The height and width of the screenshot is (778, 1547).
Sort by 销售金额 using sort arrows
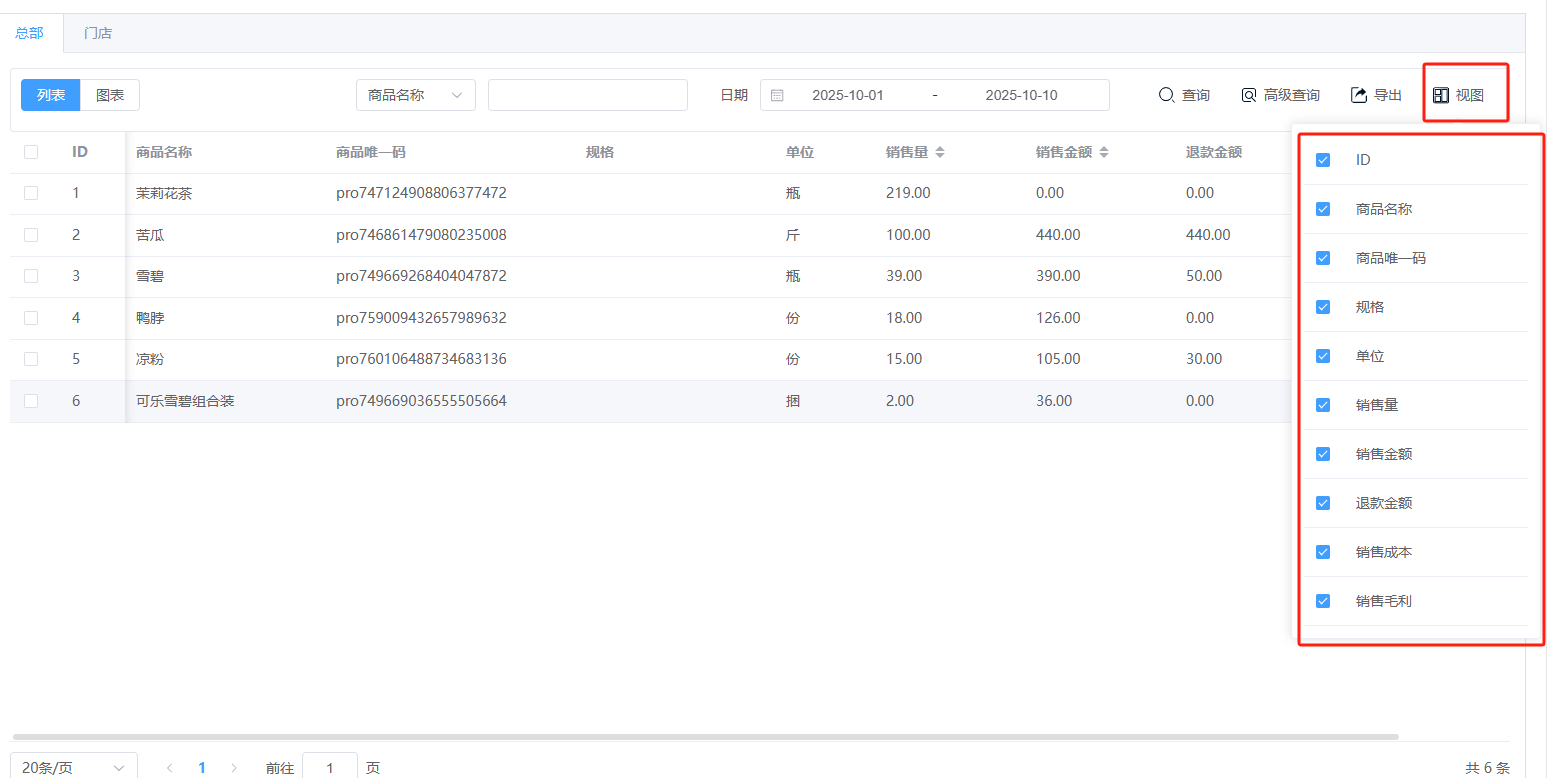[1104, 152]
